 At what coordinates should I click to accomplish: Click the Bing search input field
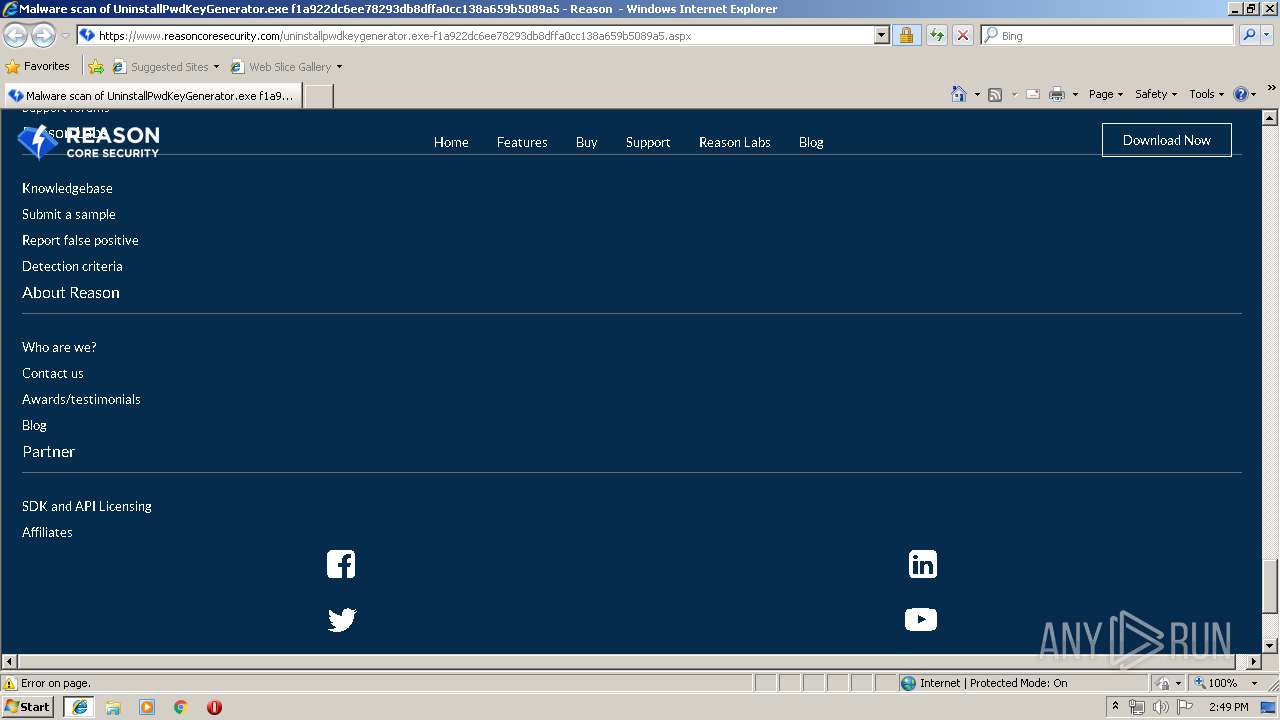[1107, 35]
